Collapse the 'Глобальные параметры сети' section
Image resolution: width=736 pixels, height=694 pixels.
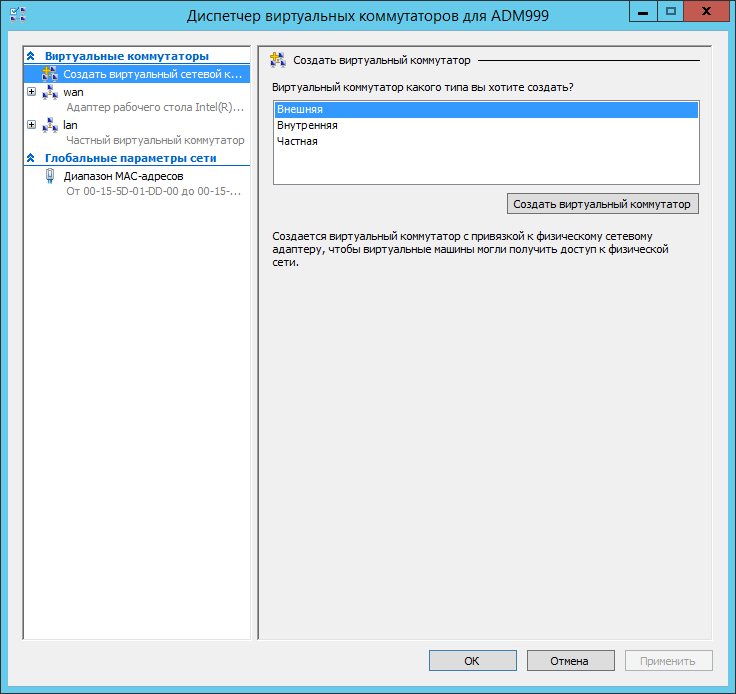[x=31, y=158]
